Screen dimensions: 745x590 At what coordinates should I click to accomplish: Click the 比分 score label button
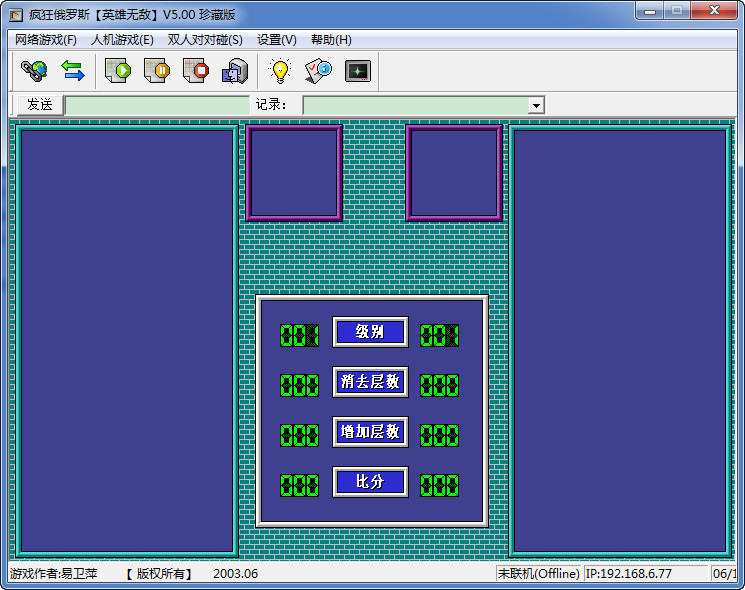pos(370,482)
